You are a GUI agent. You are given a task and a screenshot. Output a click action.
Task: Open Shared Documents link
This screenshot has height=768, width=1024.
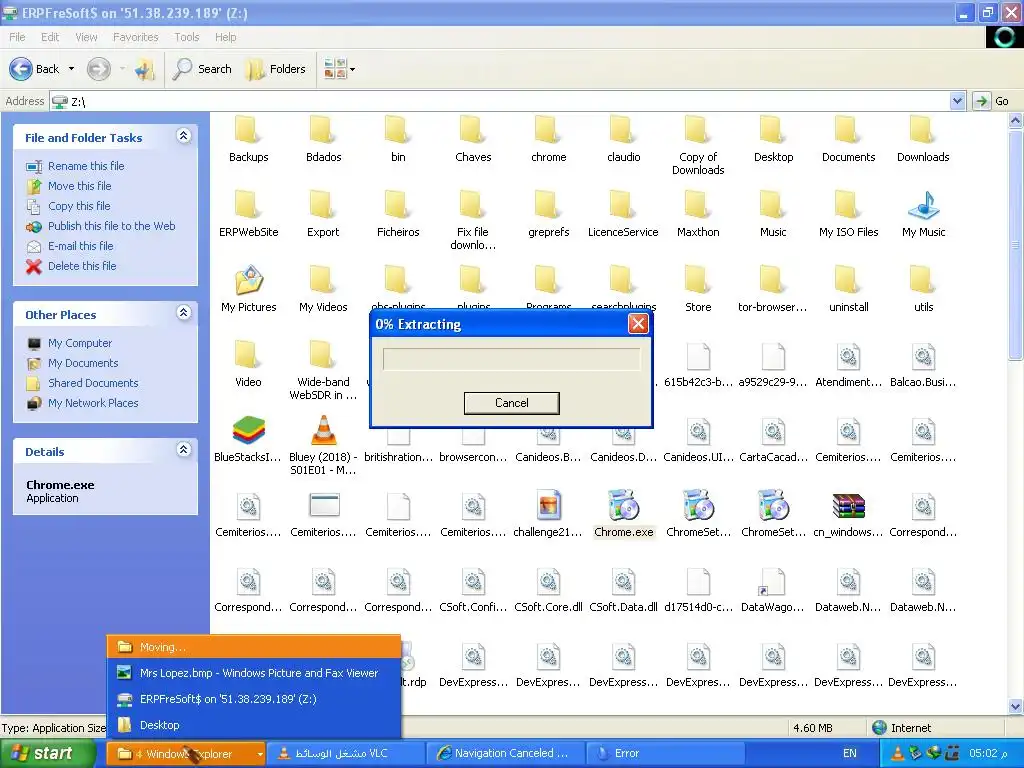tap(93, 383)
